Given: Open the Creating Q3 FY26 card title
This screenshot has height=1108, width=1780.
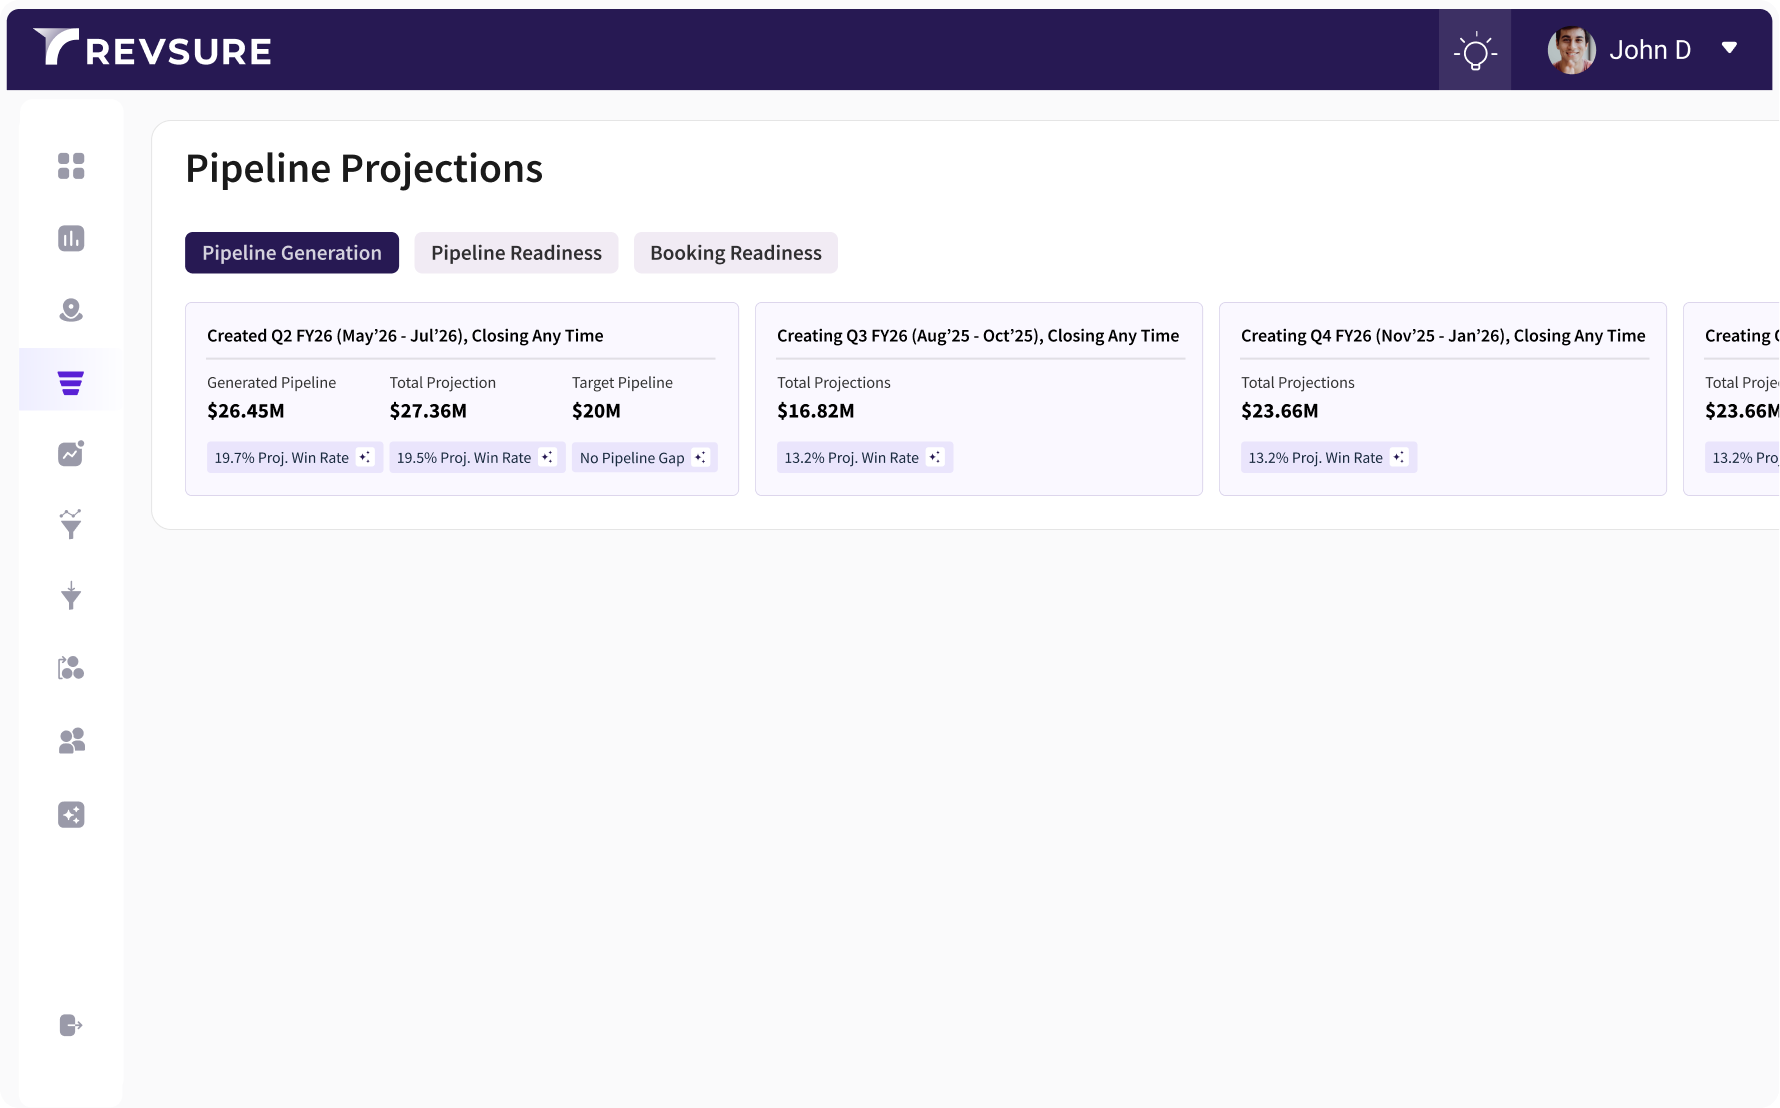Looking at the screenshot, I should (978, 336).
